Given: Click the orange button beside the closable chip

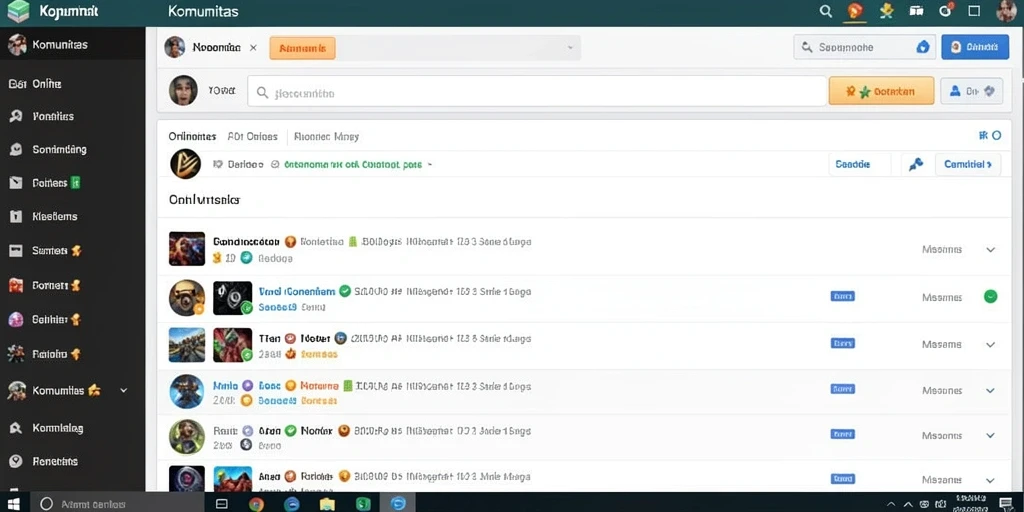Looking at the screenshot, I should click(302, 48).
